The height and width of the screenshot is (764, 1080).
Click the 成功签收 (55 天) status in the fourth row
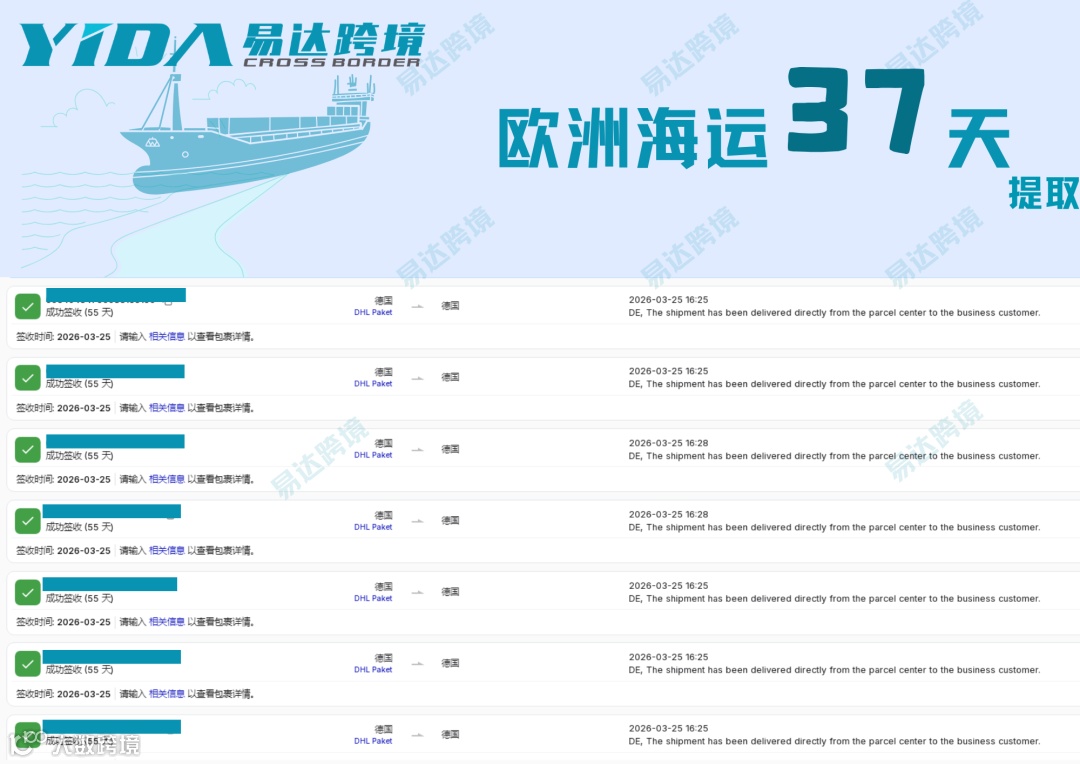coord(79,527)
